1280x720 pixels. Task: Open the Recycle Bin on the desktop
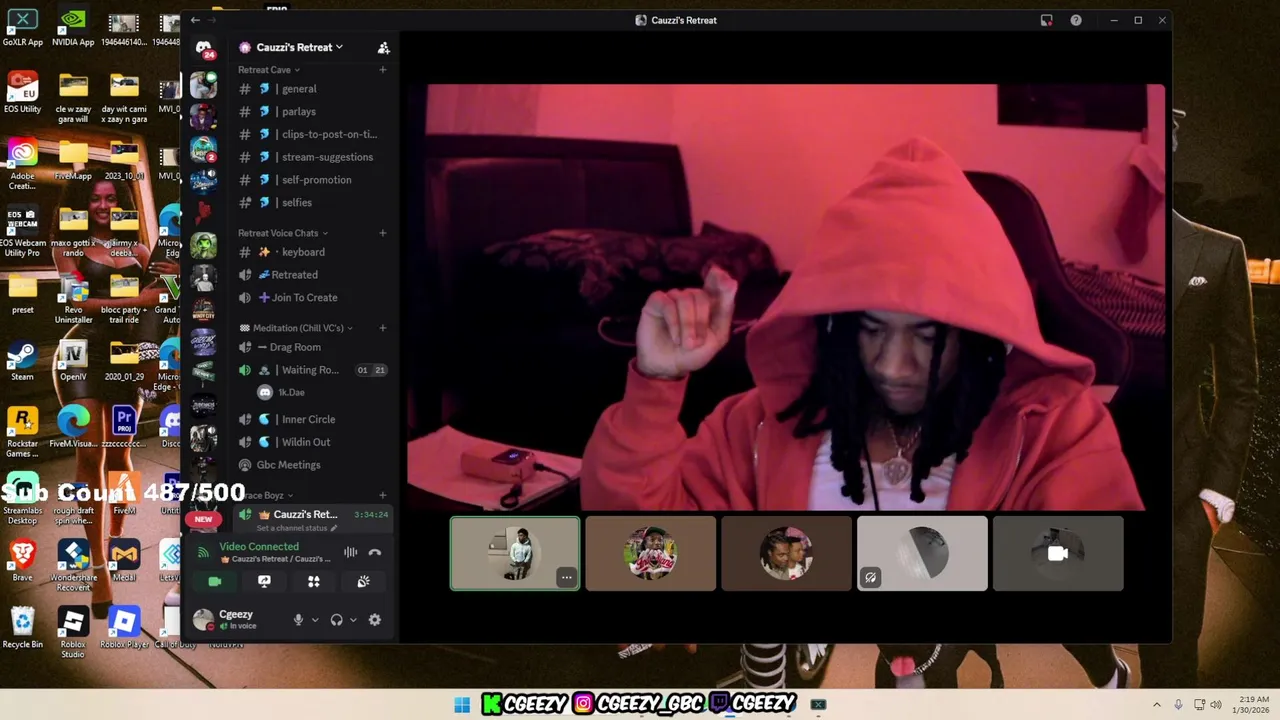(x=22, y=628)
